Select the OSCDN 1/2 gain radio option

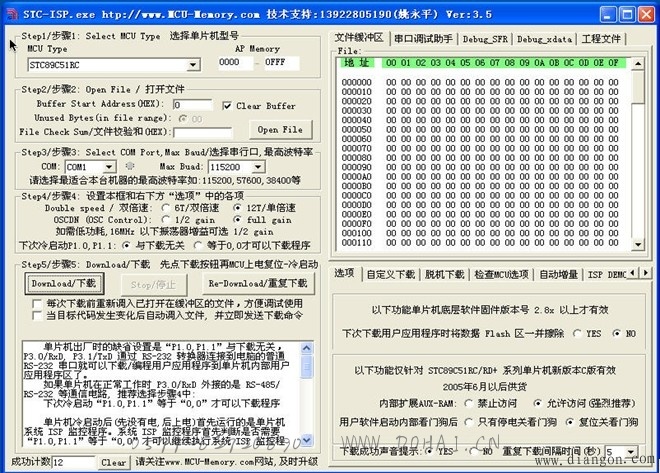tap(166, 220)
